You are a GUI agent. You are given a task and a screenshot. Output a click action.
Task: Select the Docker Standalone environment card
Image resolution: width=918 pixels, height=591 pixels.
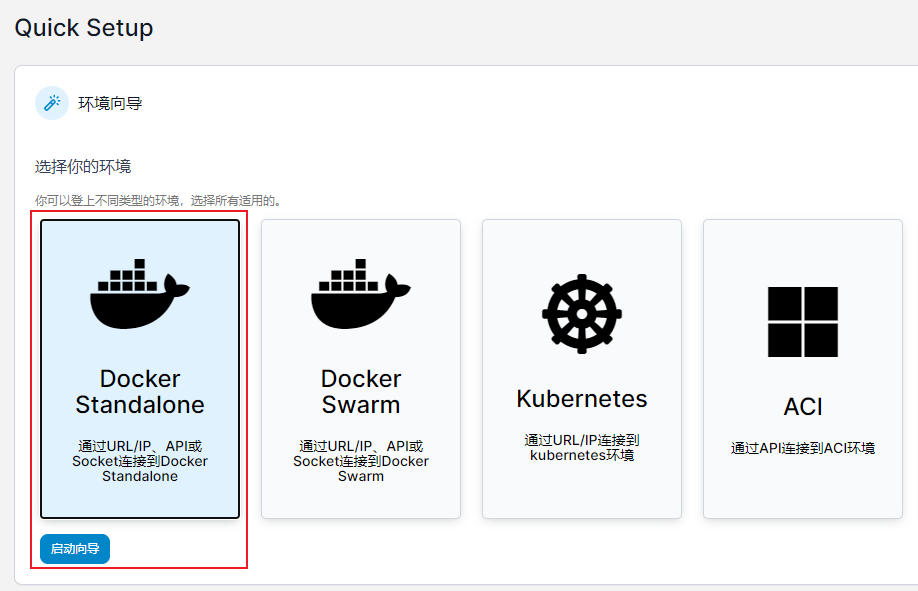tap(140, 369)
